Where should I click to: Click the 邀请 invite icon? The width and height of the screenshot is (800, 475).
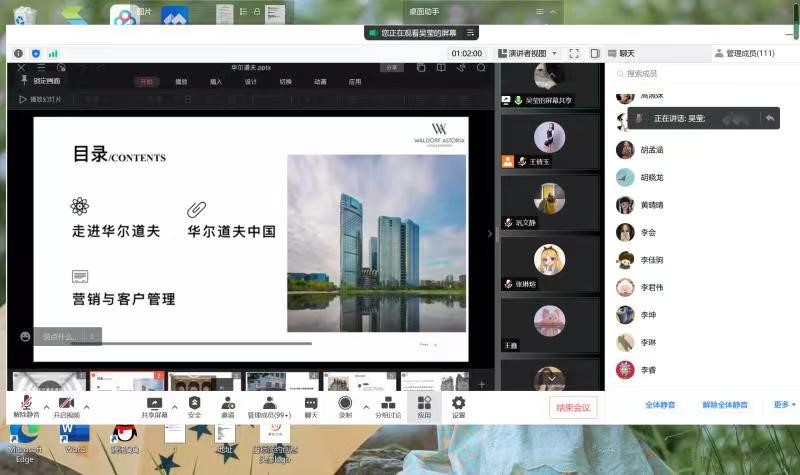coord(228,404)
